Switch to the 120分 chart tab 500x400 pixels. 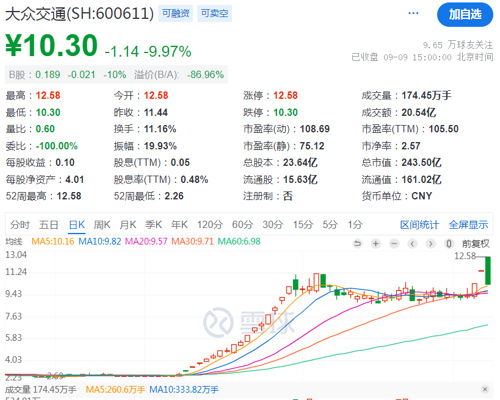point(210,225)
